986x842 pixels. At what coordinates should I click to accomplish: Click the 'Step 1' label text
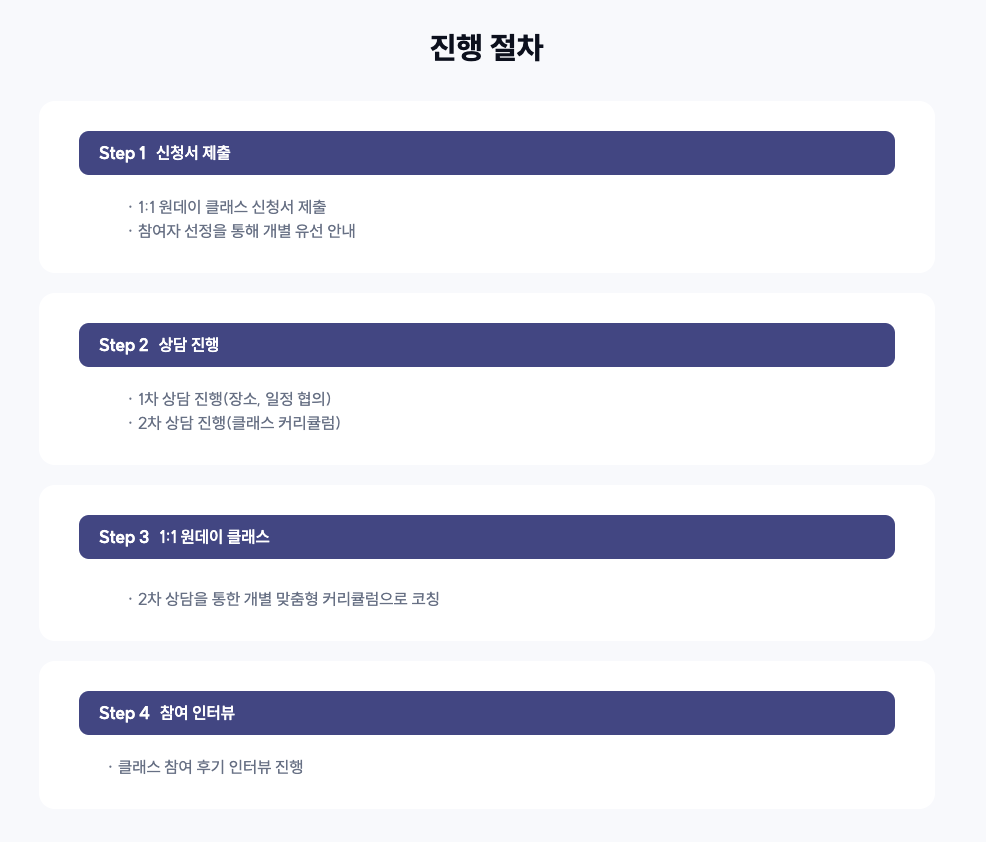pyautogui.click(x=122, y=153)
